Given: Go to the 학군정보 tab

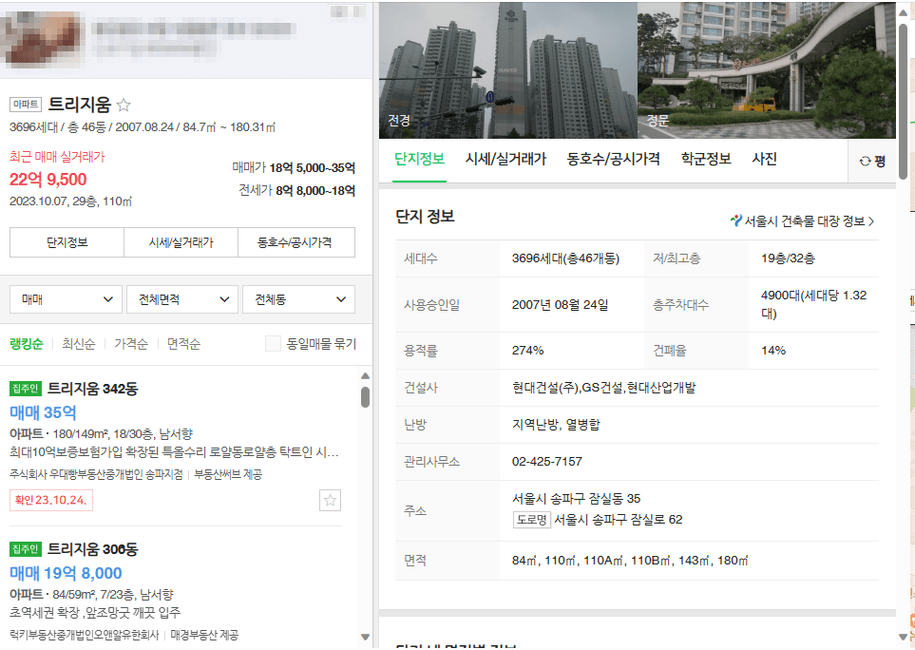Looking at the screenshot, I should coord(706,159).
